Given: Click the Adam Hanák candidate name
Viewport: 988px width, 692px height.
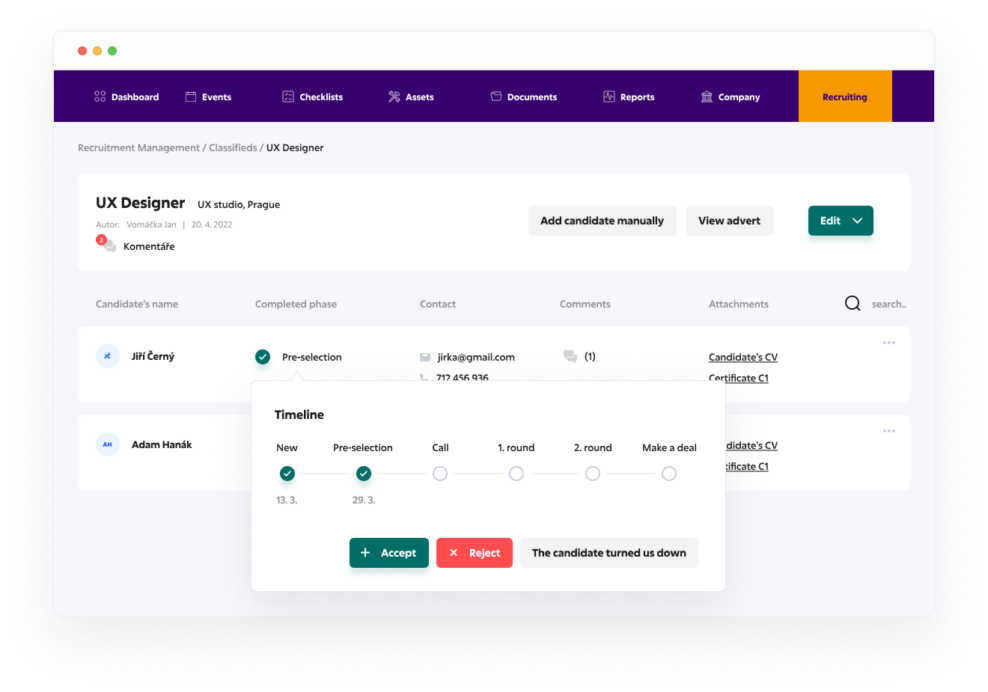Looking at the screenshot, I should (162, 444).
